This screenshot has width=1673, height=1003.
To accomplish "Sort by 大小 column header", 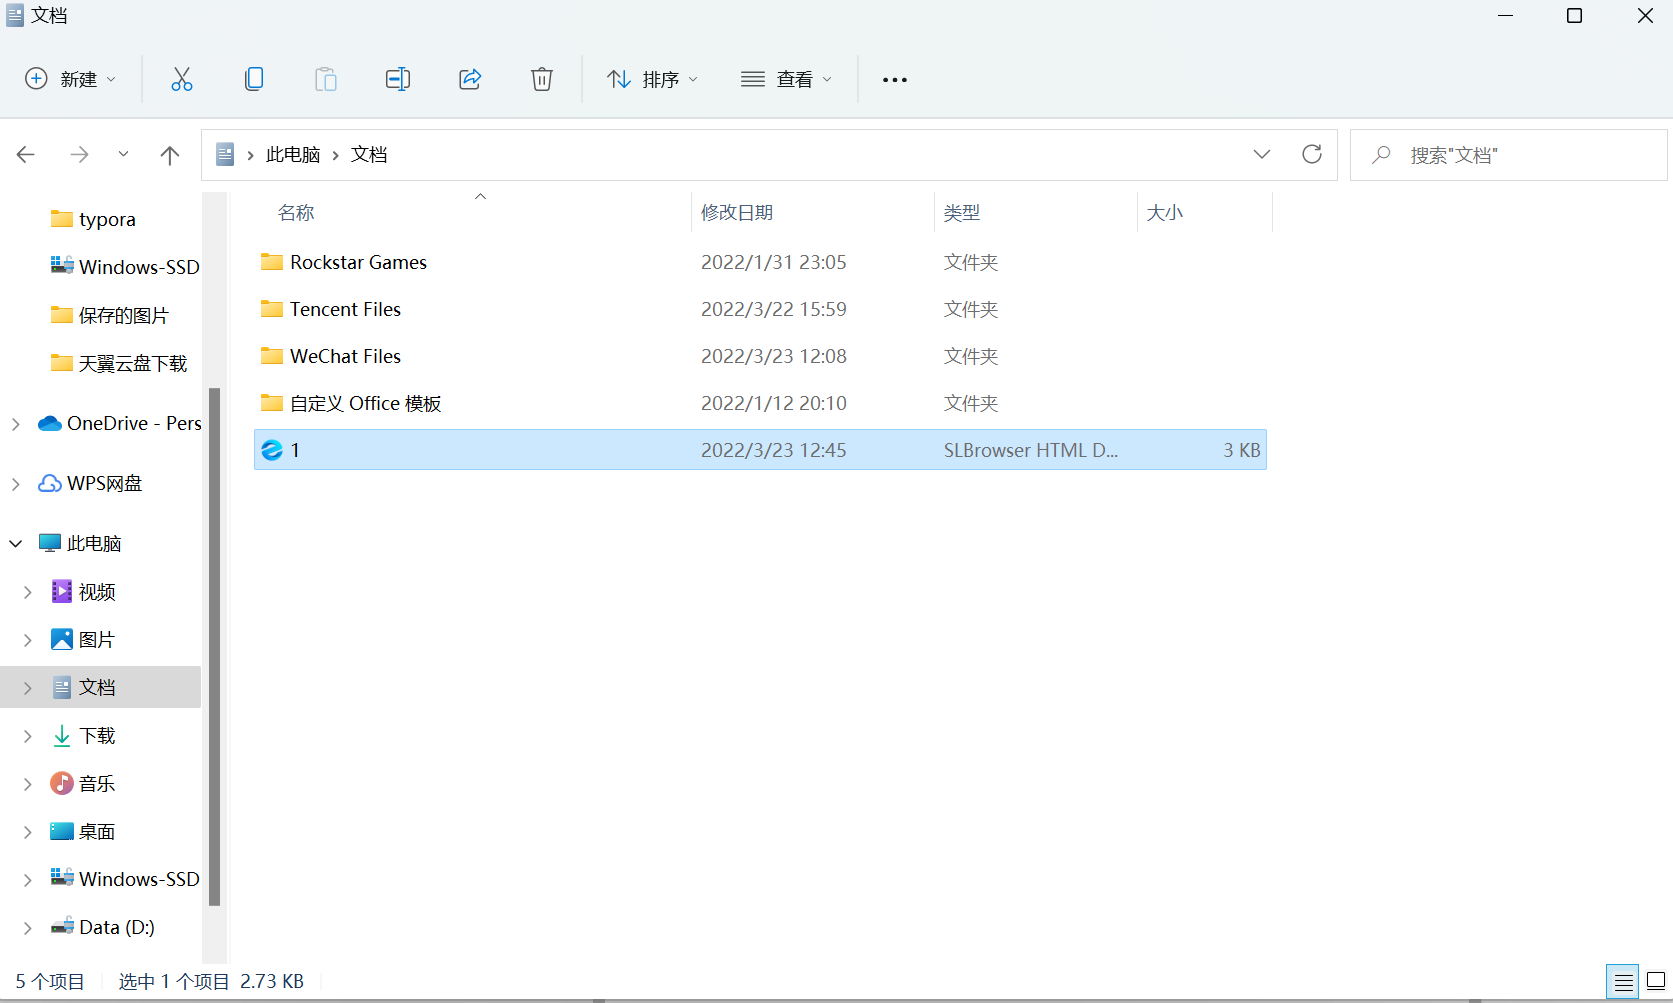I will (1165, 212).
